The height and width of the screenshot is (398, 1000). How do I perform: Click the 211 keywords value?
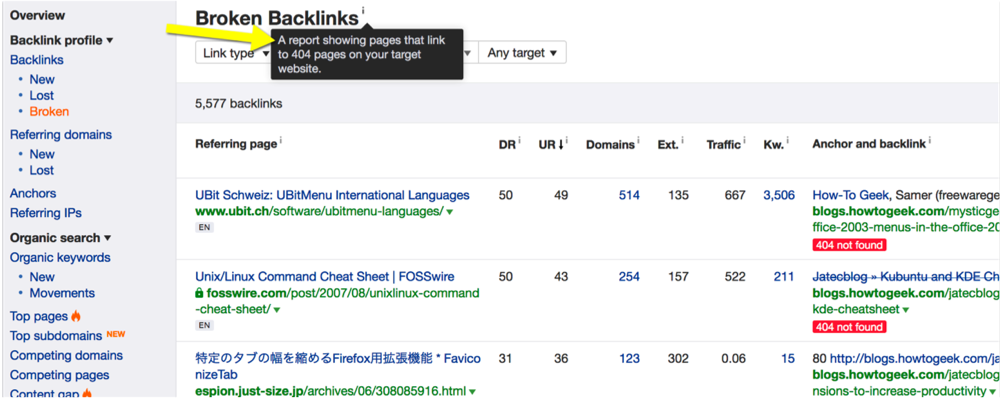[x=784, y=277]
